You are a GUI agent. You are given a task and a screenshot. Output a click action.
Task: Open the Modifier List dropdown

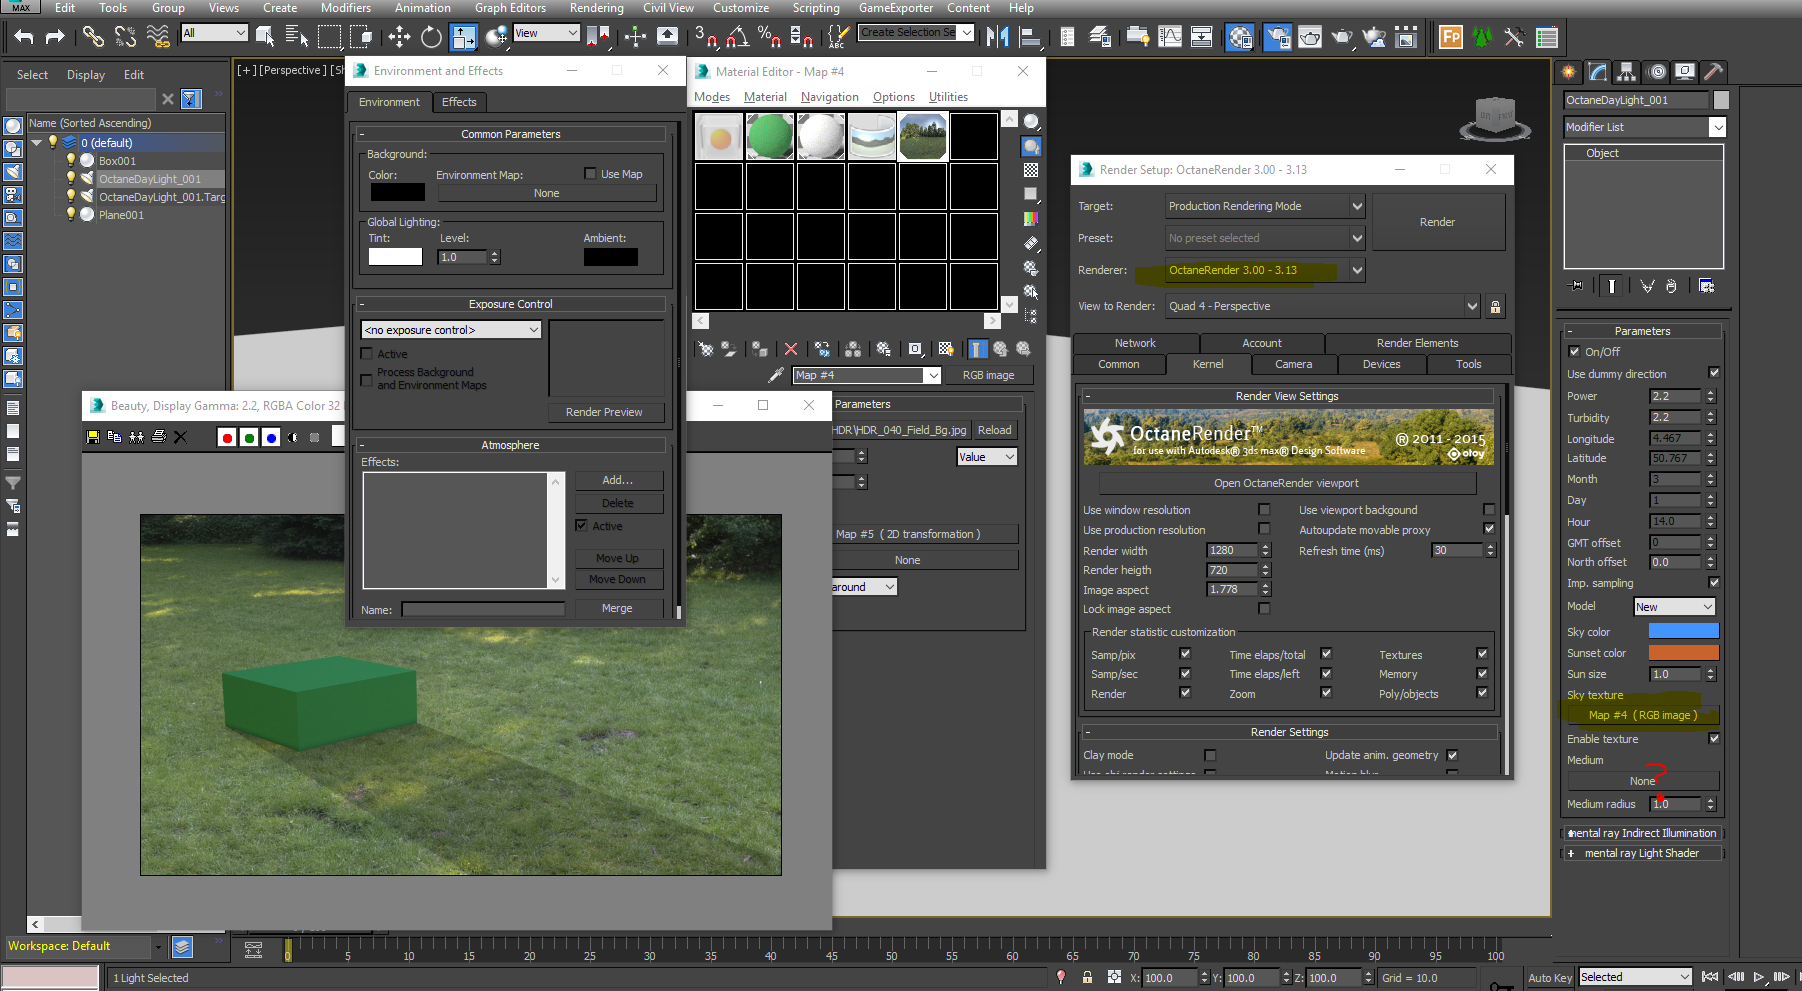point(1645,127)
